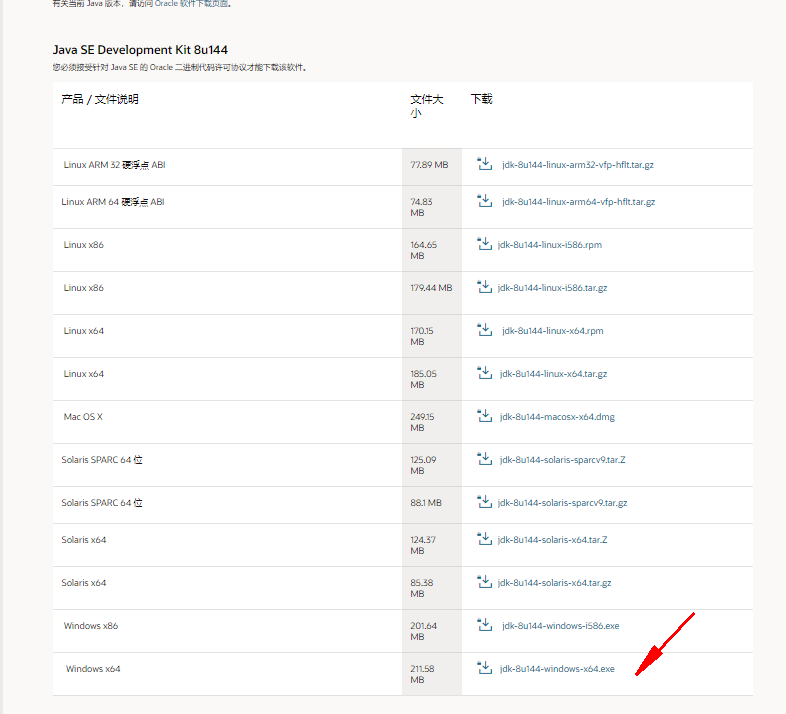The image size is (786, 714).
Task: Click the 产品 / 文件说明 column header
Action: pyautogui.click(x=100, y=99)
